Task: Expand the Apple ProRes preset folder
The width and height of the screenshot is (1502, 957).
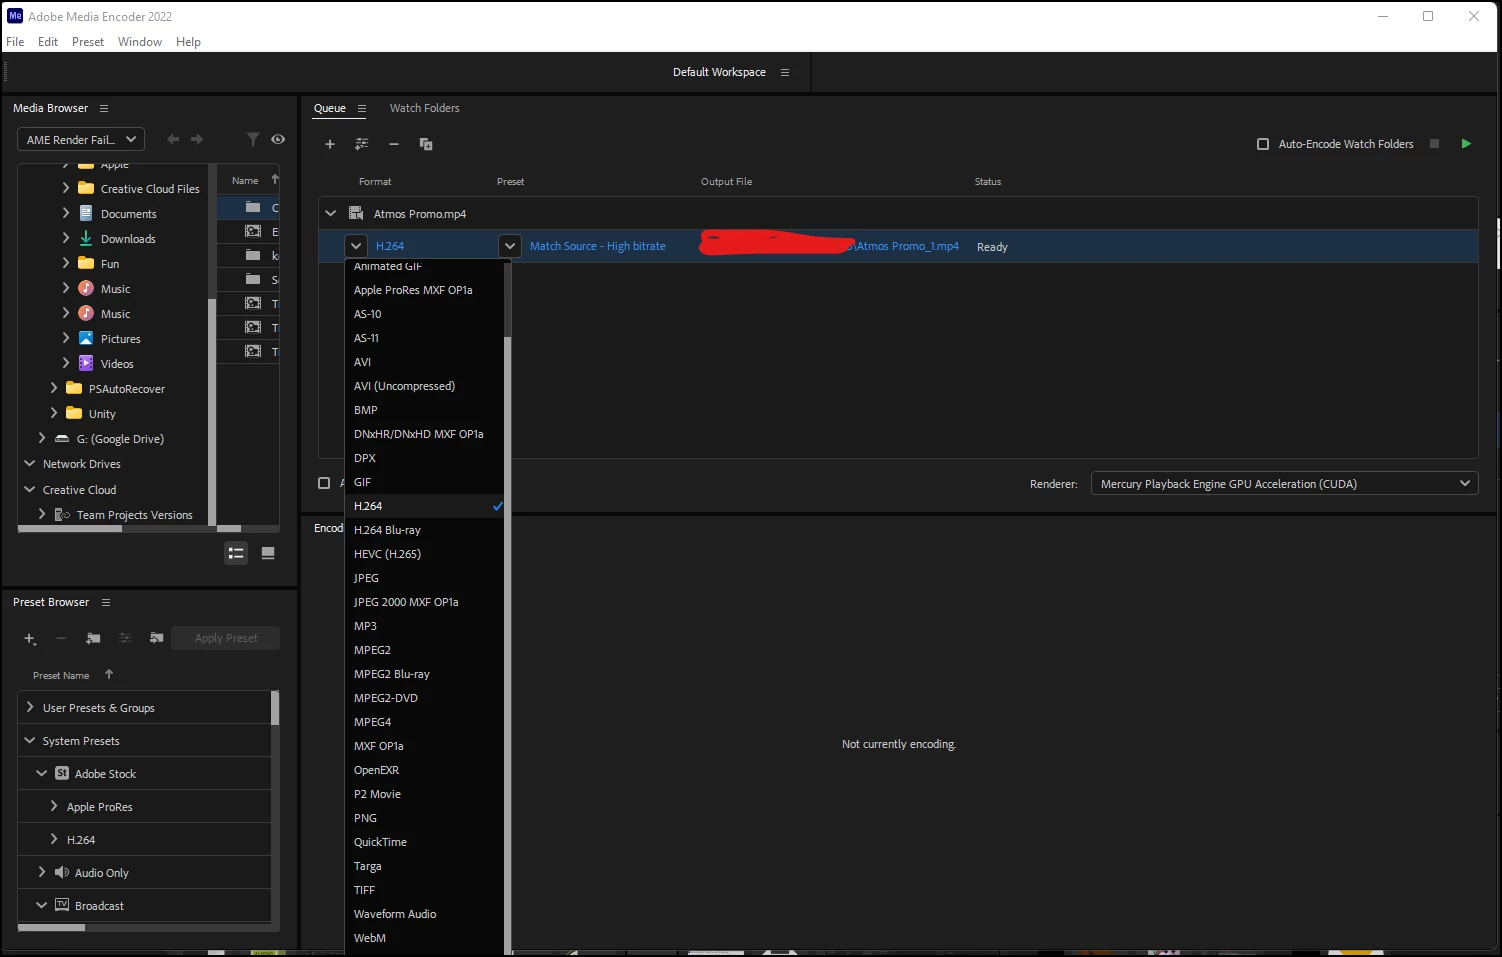Action: (x=54, y=806)
